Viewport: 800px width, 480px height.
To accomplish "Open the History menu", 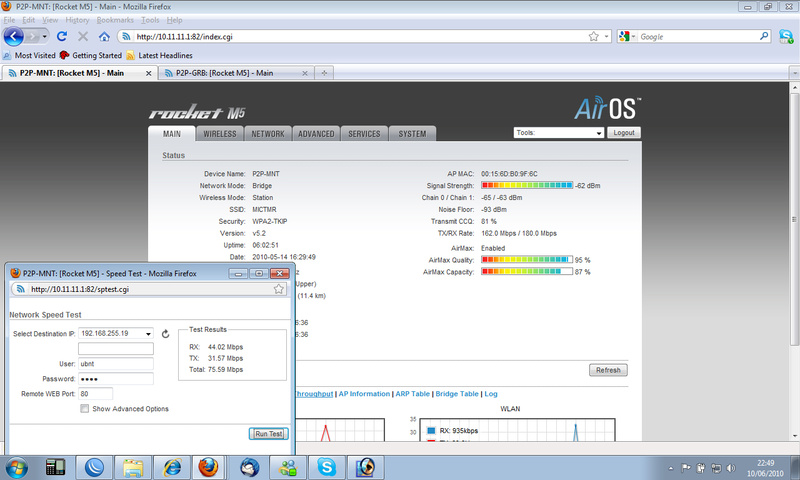I will click(77, 20).
